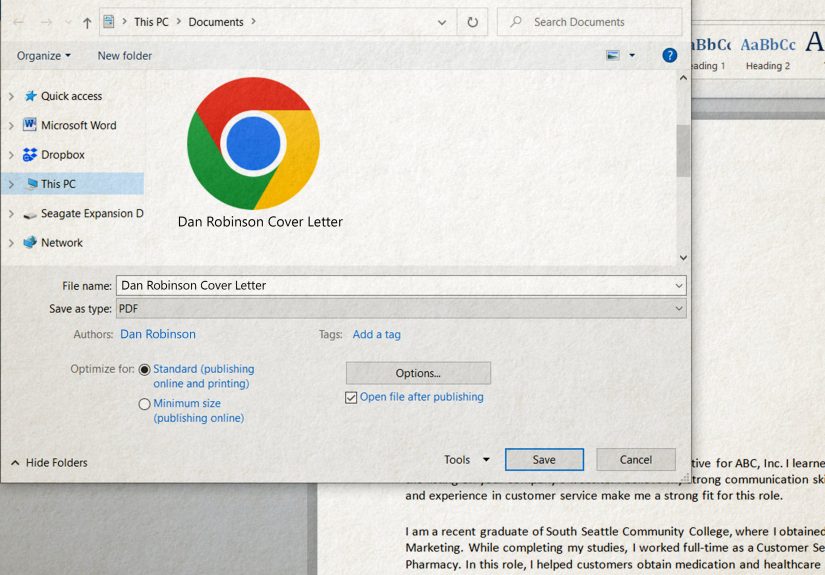Viewport: 825px width, 575px height.
Task: Click the Search Documents field
Action: (x=589, y=22)
